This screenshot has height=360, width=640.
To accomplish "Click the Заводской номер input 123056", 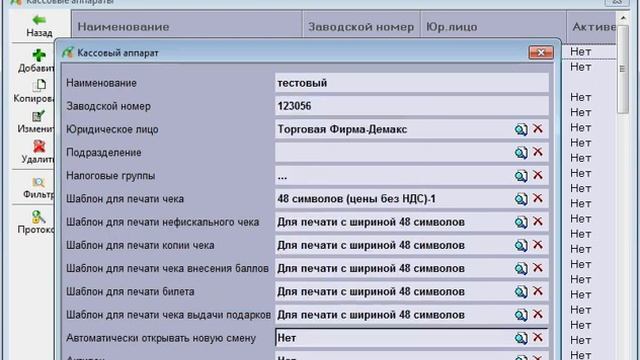I will (411, 107).
